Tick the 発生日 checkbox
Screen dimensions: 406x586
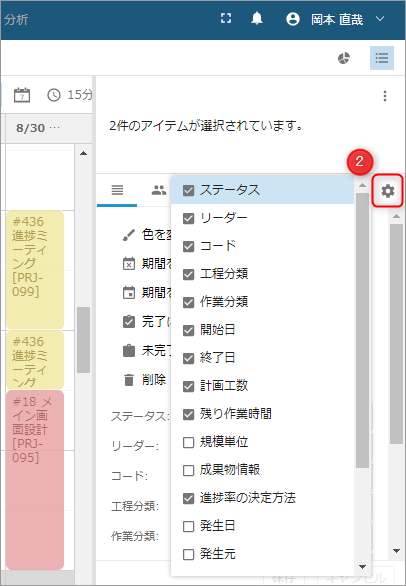188,526
